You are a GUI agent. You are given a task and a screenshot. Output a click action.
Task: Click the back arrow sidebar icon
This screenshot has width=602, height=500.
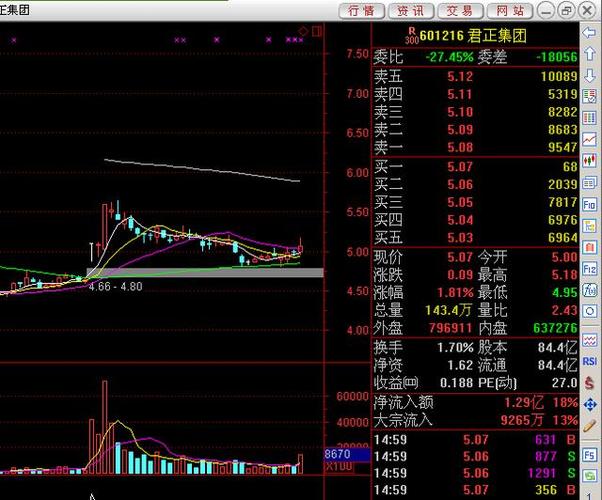[589, 33]
